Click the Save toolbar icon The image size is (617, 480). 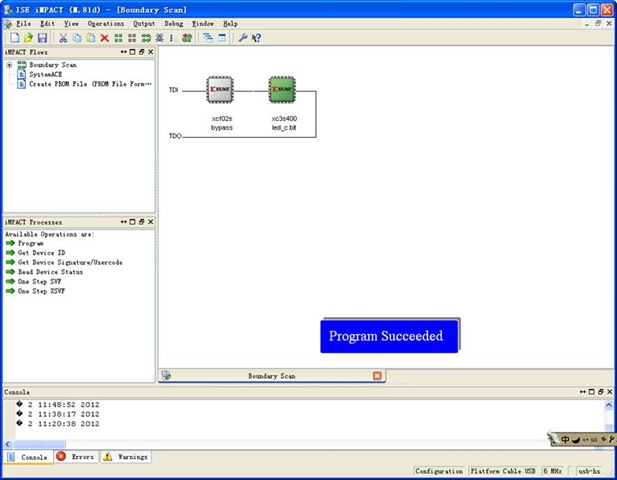[42, 37]
